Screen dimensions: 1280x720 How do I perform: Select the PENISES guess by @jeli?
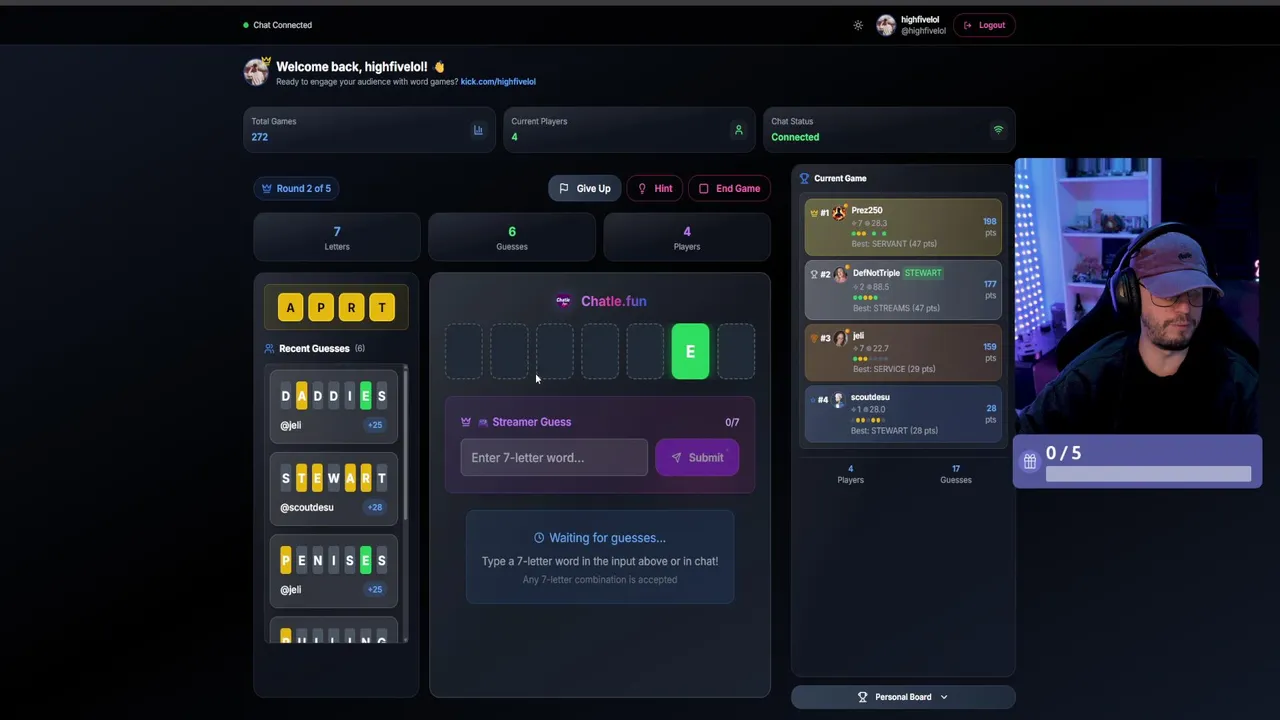point(333,570)
